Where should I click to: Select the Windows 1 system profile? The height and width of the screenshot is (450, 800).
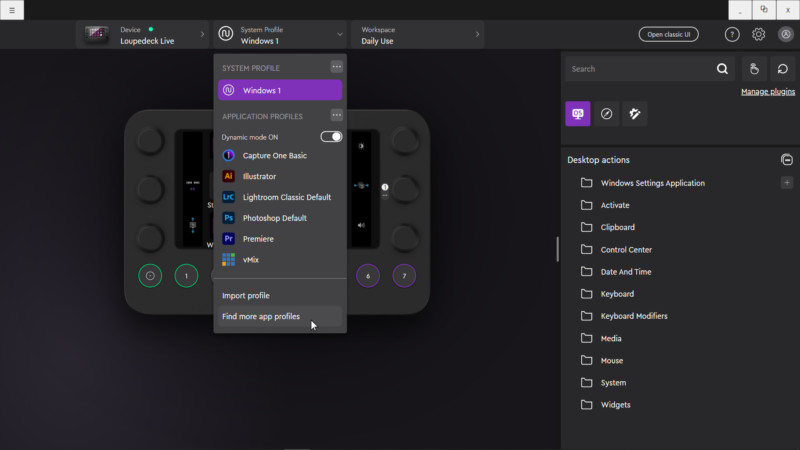[x=280, y=90]
